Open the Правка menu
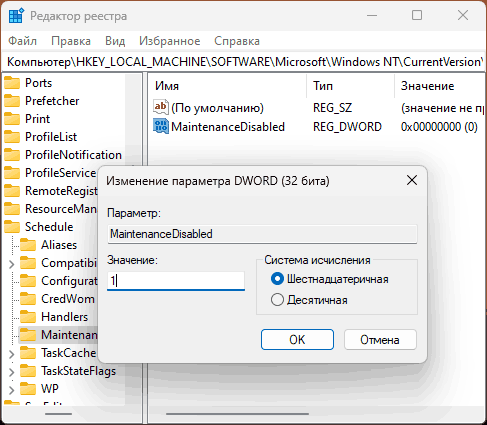This screenshot has width=487, height=425. tap(71, 41)
